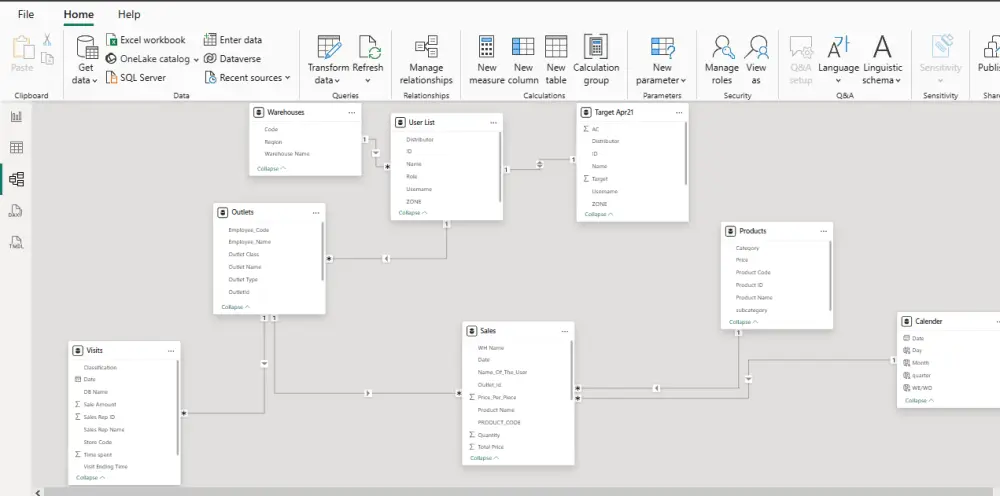
Task: Collapse the Sales table card
Action: (484, 458)
